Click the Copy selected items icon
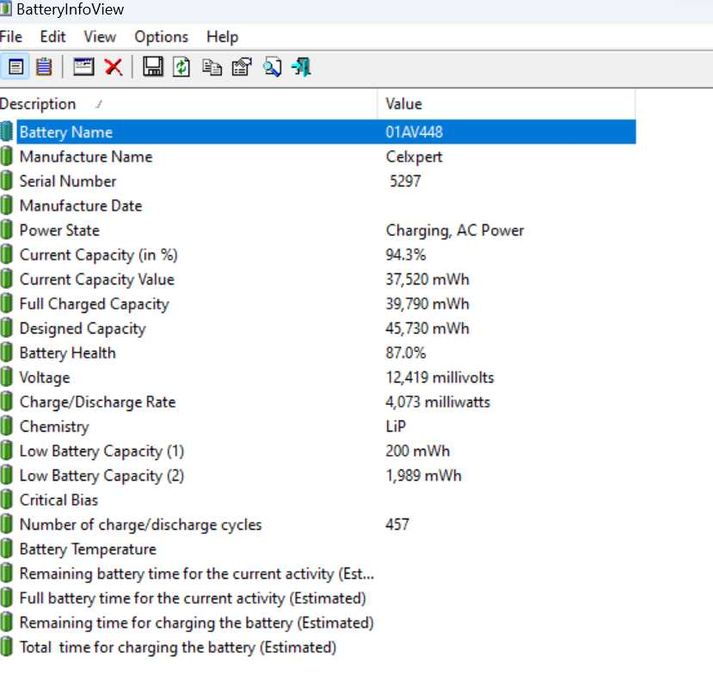This screenshot has width=713, height=699. tap(212, 67)
